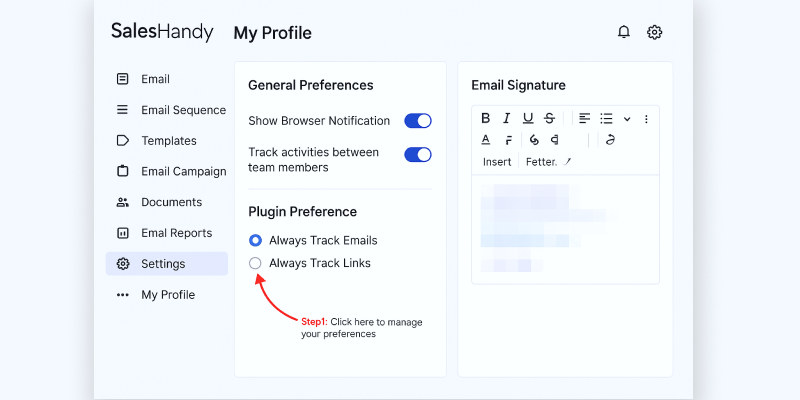Image resolution: width=800 pixels, height=400 pixels.
Task: Click inside the Email Signature text area
Action: point(565,230)
